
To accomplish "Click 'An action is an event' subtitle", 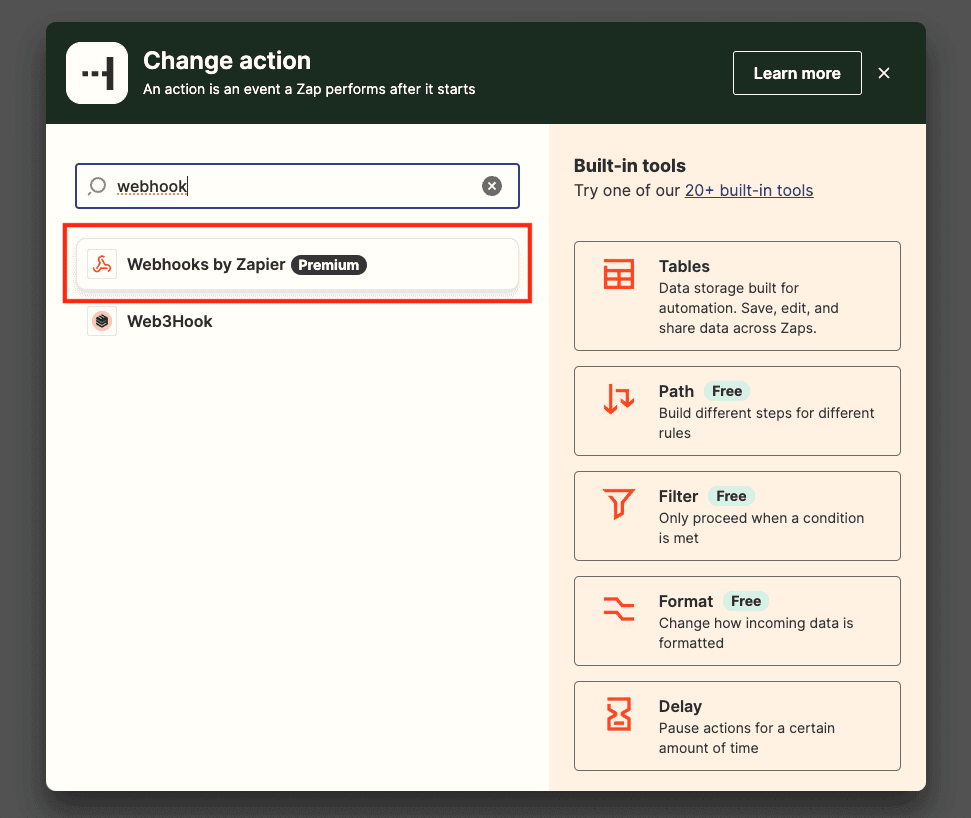I will tap(309, 89).
